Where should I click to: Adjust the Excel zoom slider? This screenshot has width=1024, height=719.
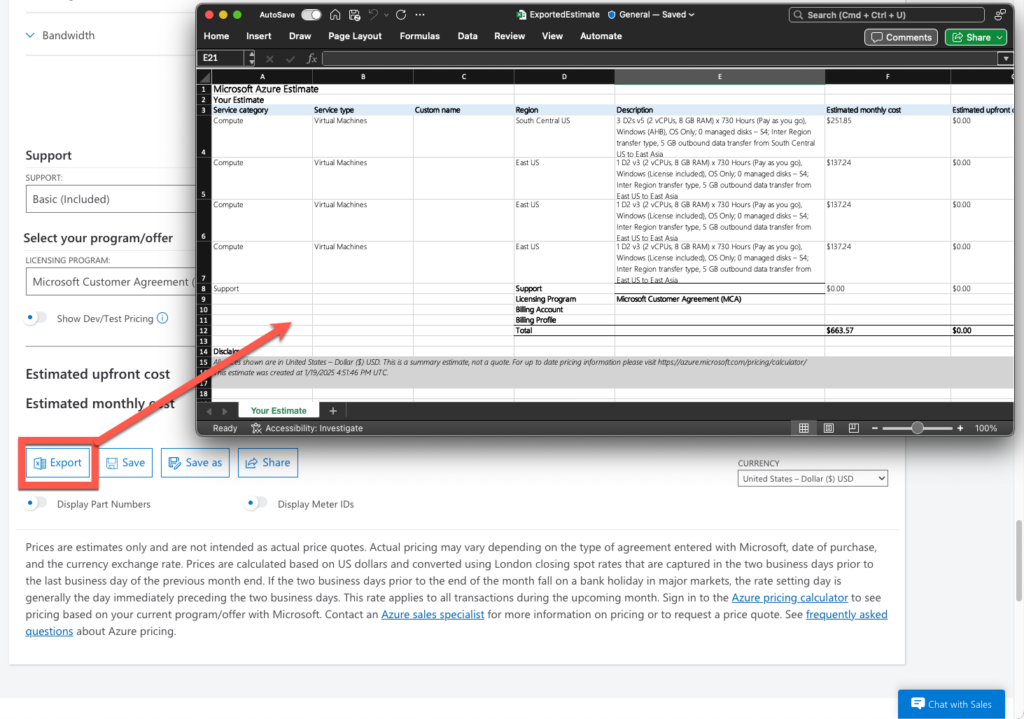918,428
